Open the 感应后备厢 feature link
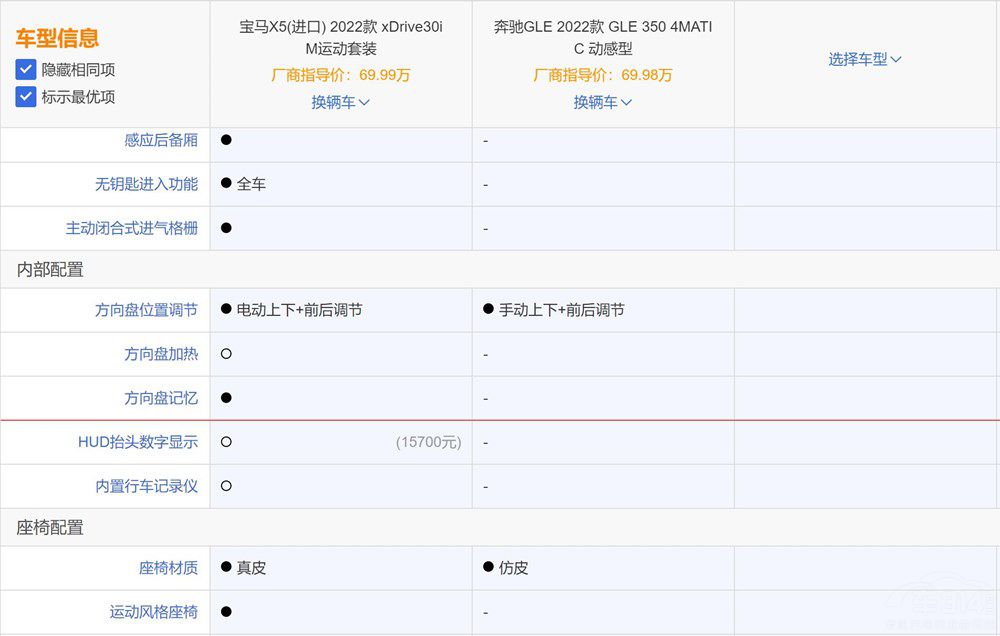 [163, 143]
